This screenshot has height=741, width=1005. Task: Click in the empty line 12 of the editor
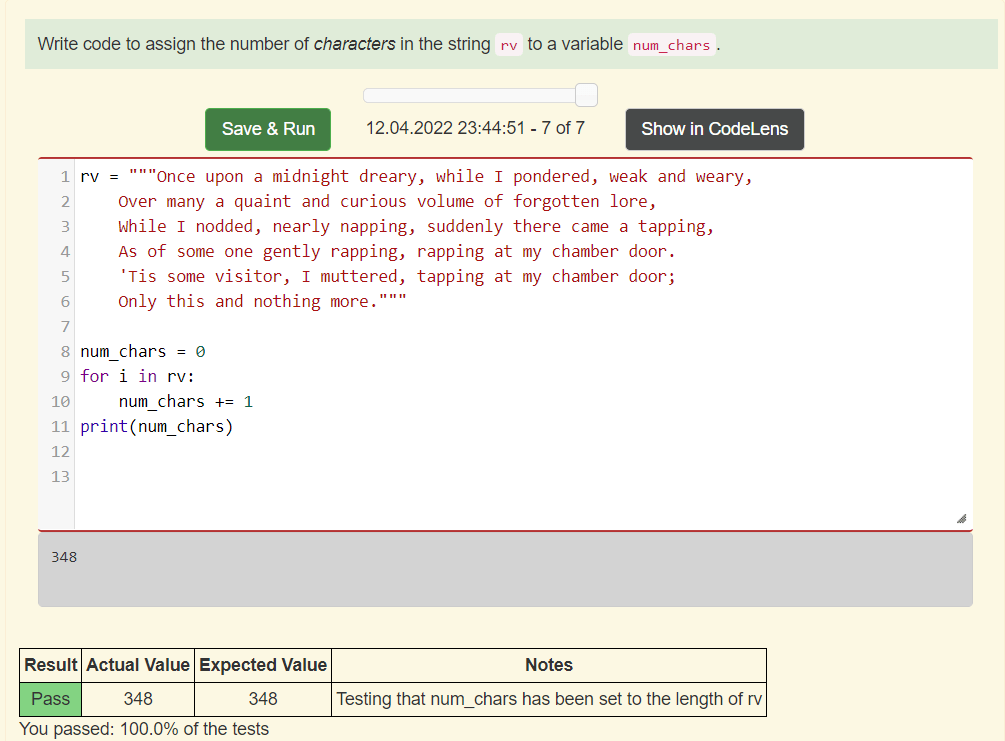[x=523, y=452]
